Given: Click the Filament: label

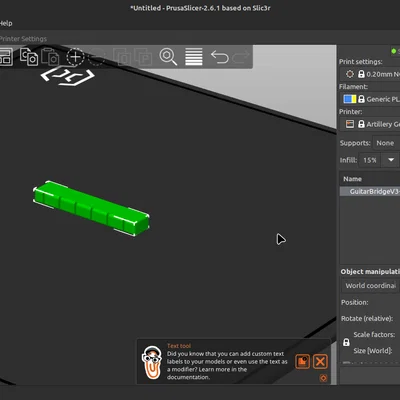Looking at the screenshot, I should (x=353, y=87).
